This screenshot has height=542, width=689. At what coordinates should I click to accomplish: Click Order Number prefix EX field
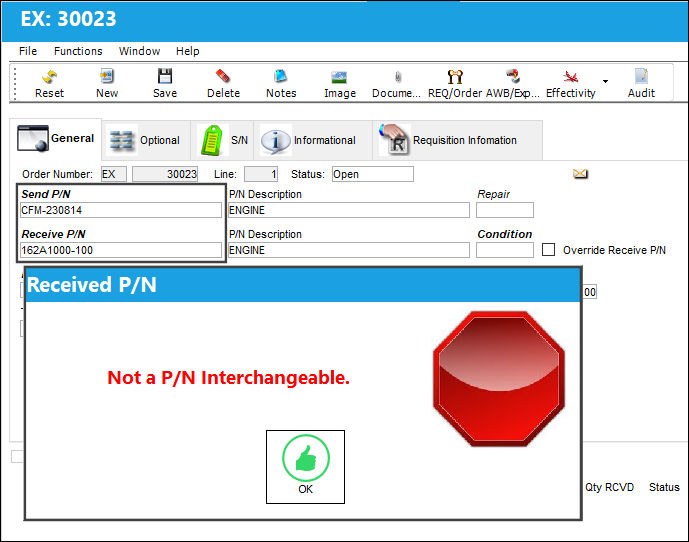click(x=113, y=174)
